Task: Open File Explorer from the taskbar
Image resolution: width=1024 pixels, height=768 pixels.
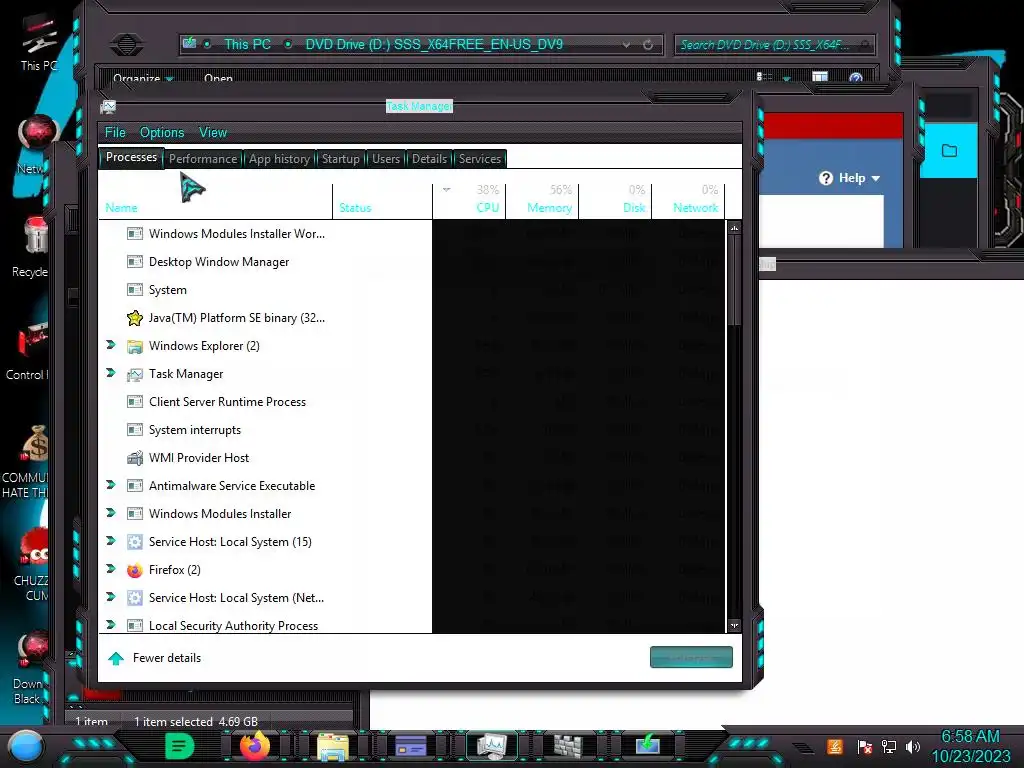Action: coord(332,747)
